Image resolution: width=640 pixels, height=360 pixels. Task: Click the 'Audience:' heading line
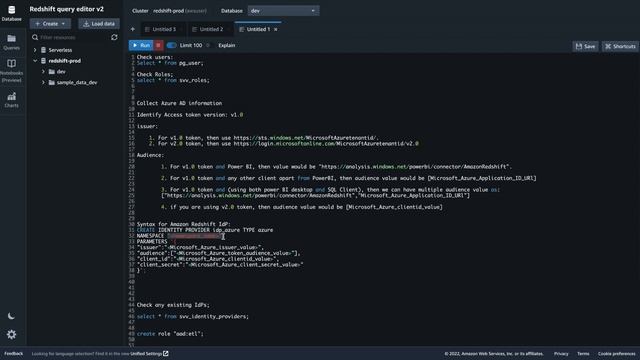pyautogui.click(x=150, y=156)
